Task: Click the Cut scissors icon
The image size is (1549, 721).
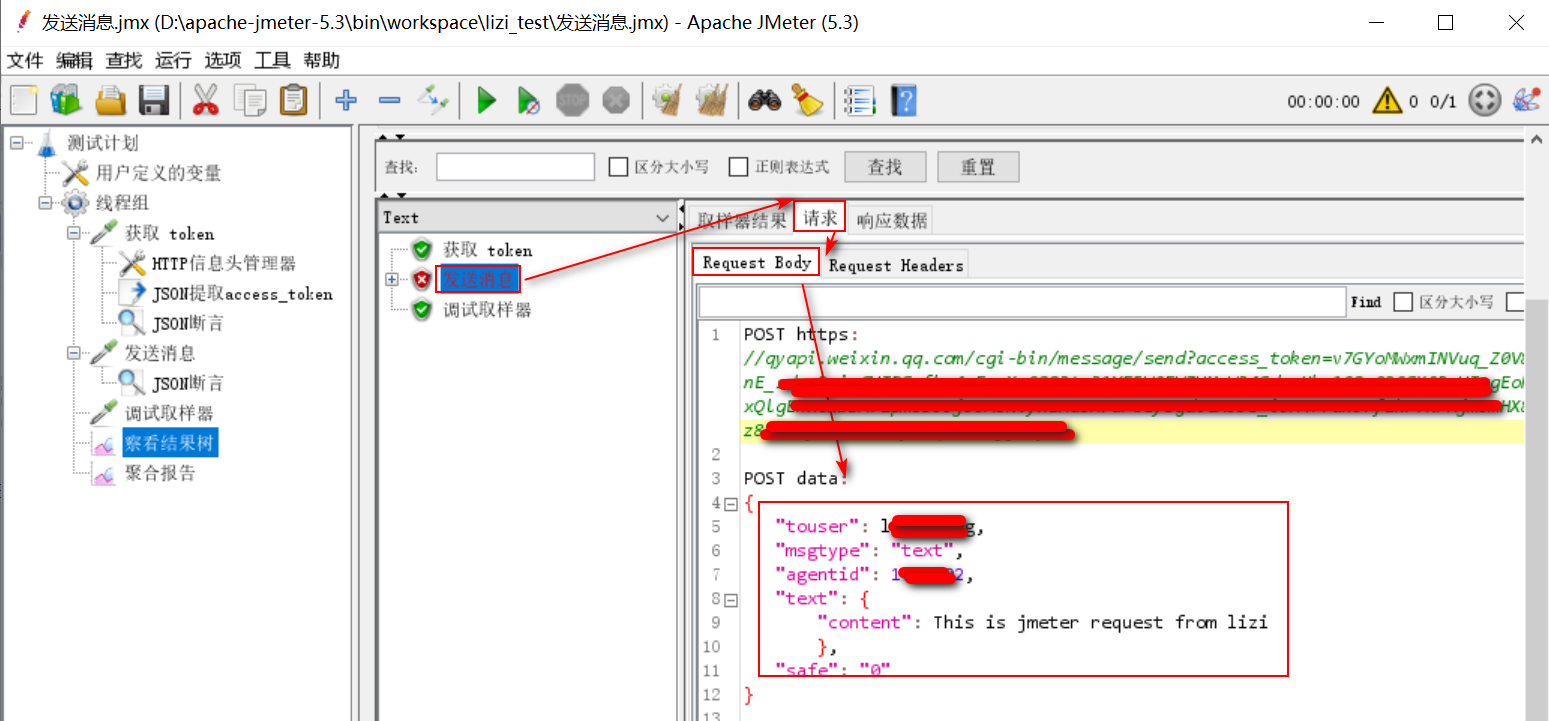Action: [205, 100]
